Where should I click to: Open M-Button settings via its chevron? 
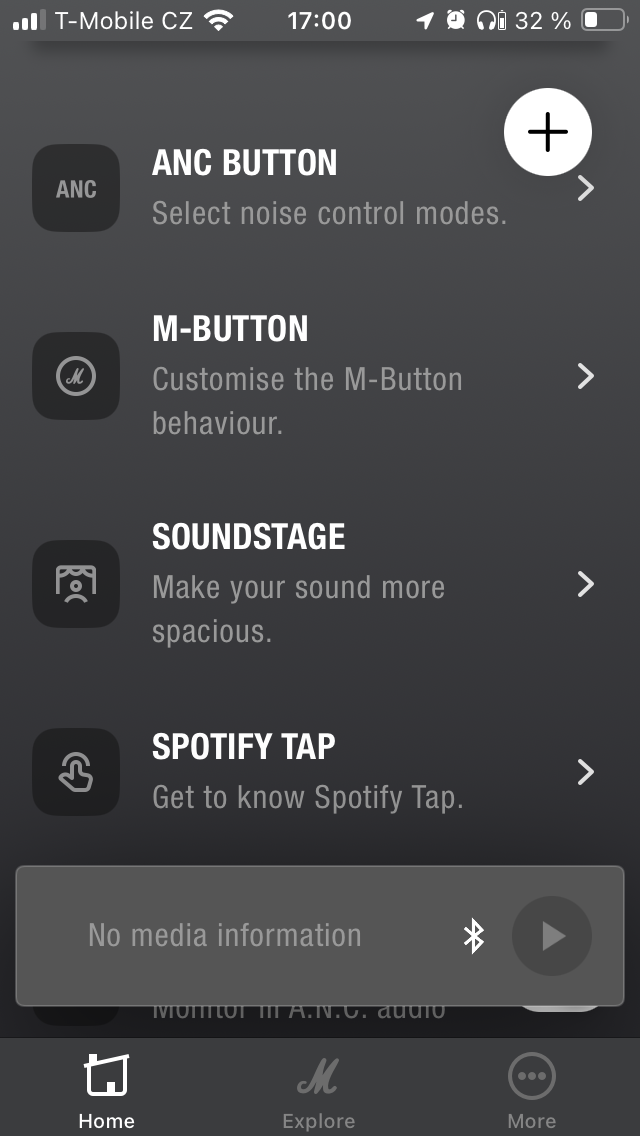coord(586,376)
